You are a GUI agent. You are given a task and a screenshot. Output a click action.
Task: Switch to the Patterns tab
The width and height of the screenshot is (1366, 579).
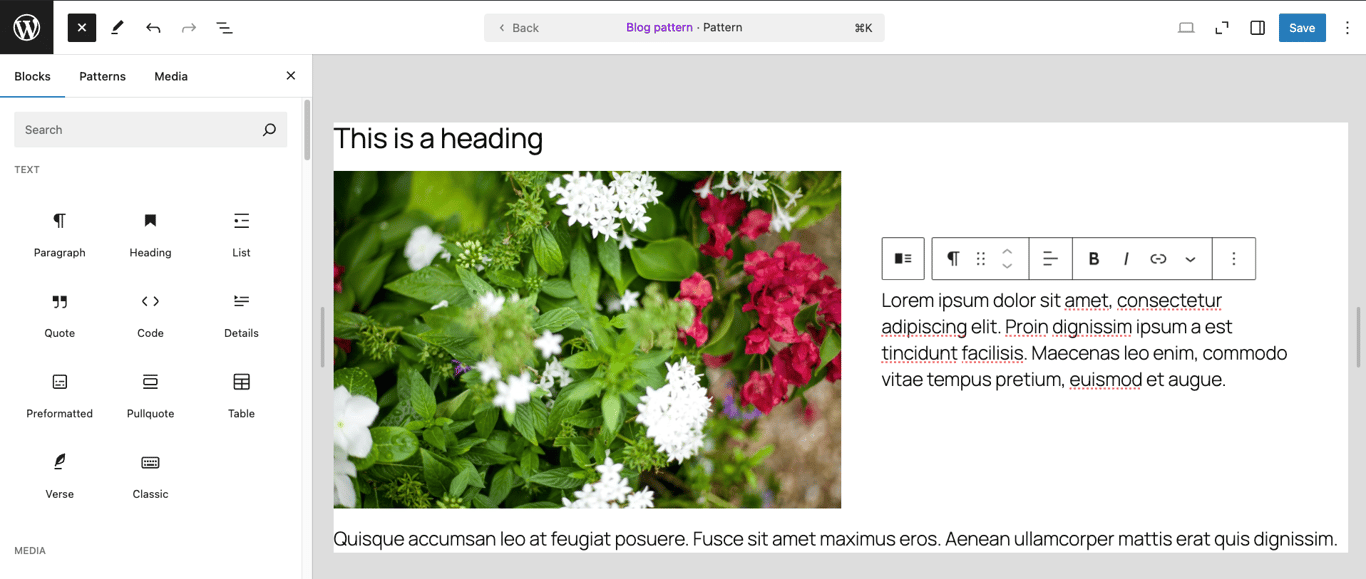click(101, 76)
